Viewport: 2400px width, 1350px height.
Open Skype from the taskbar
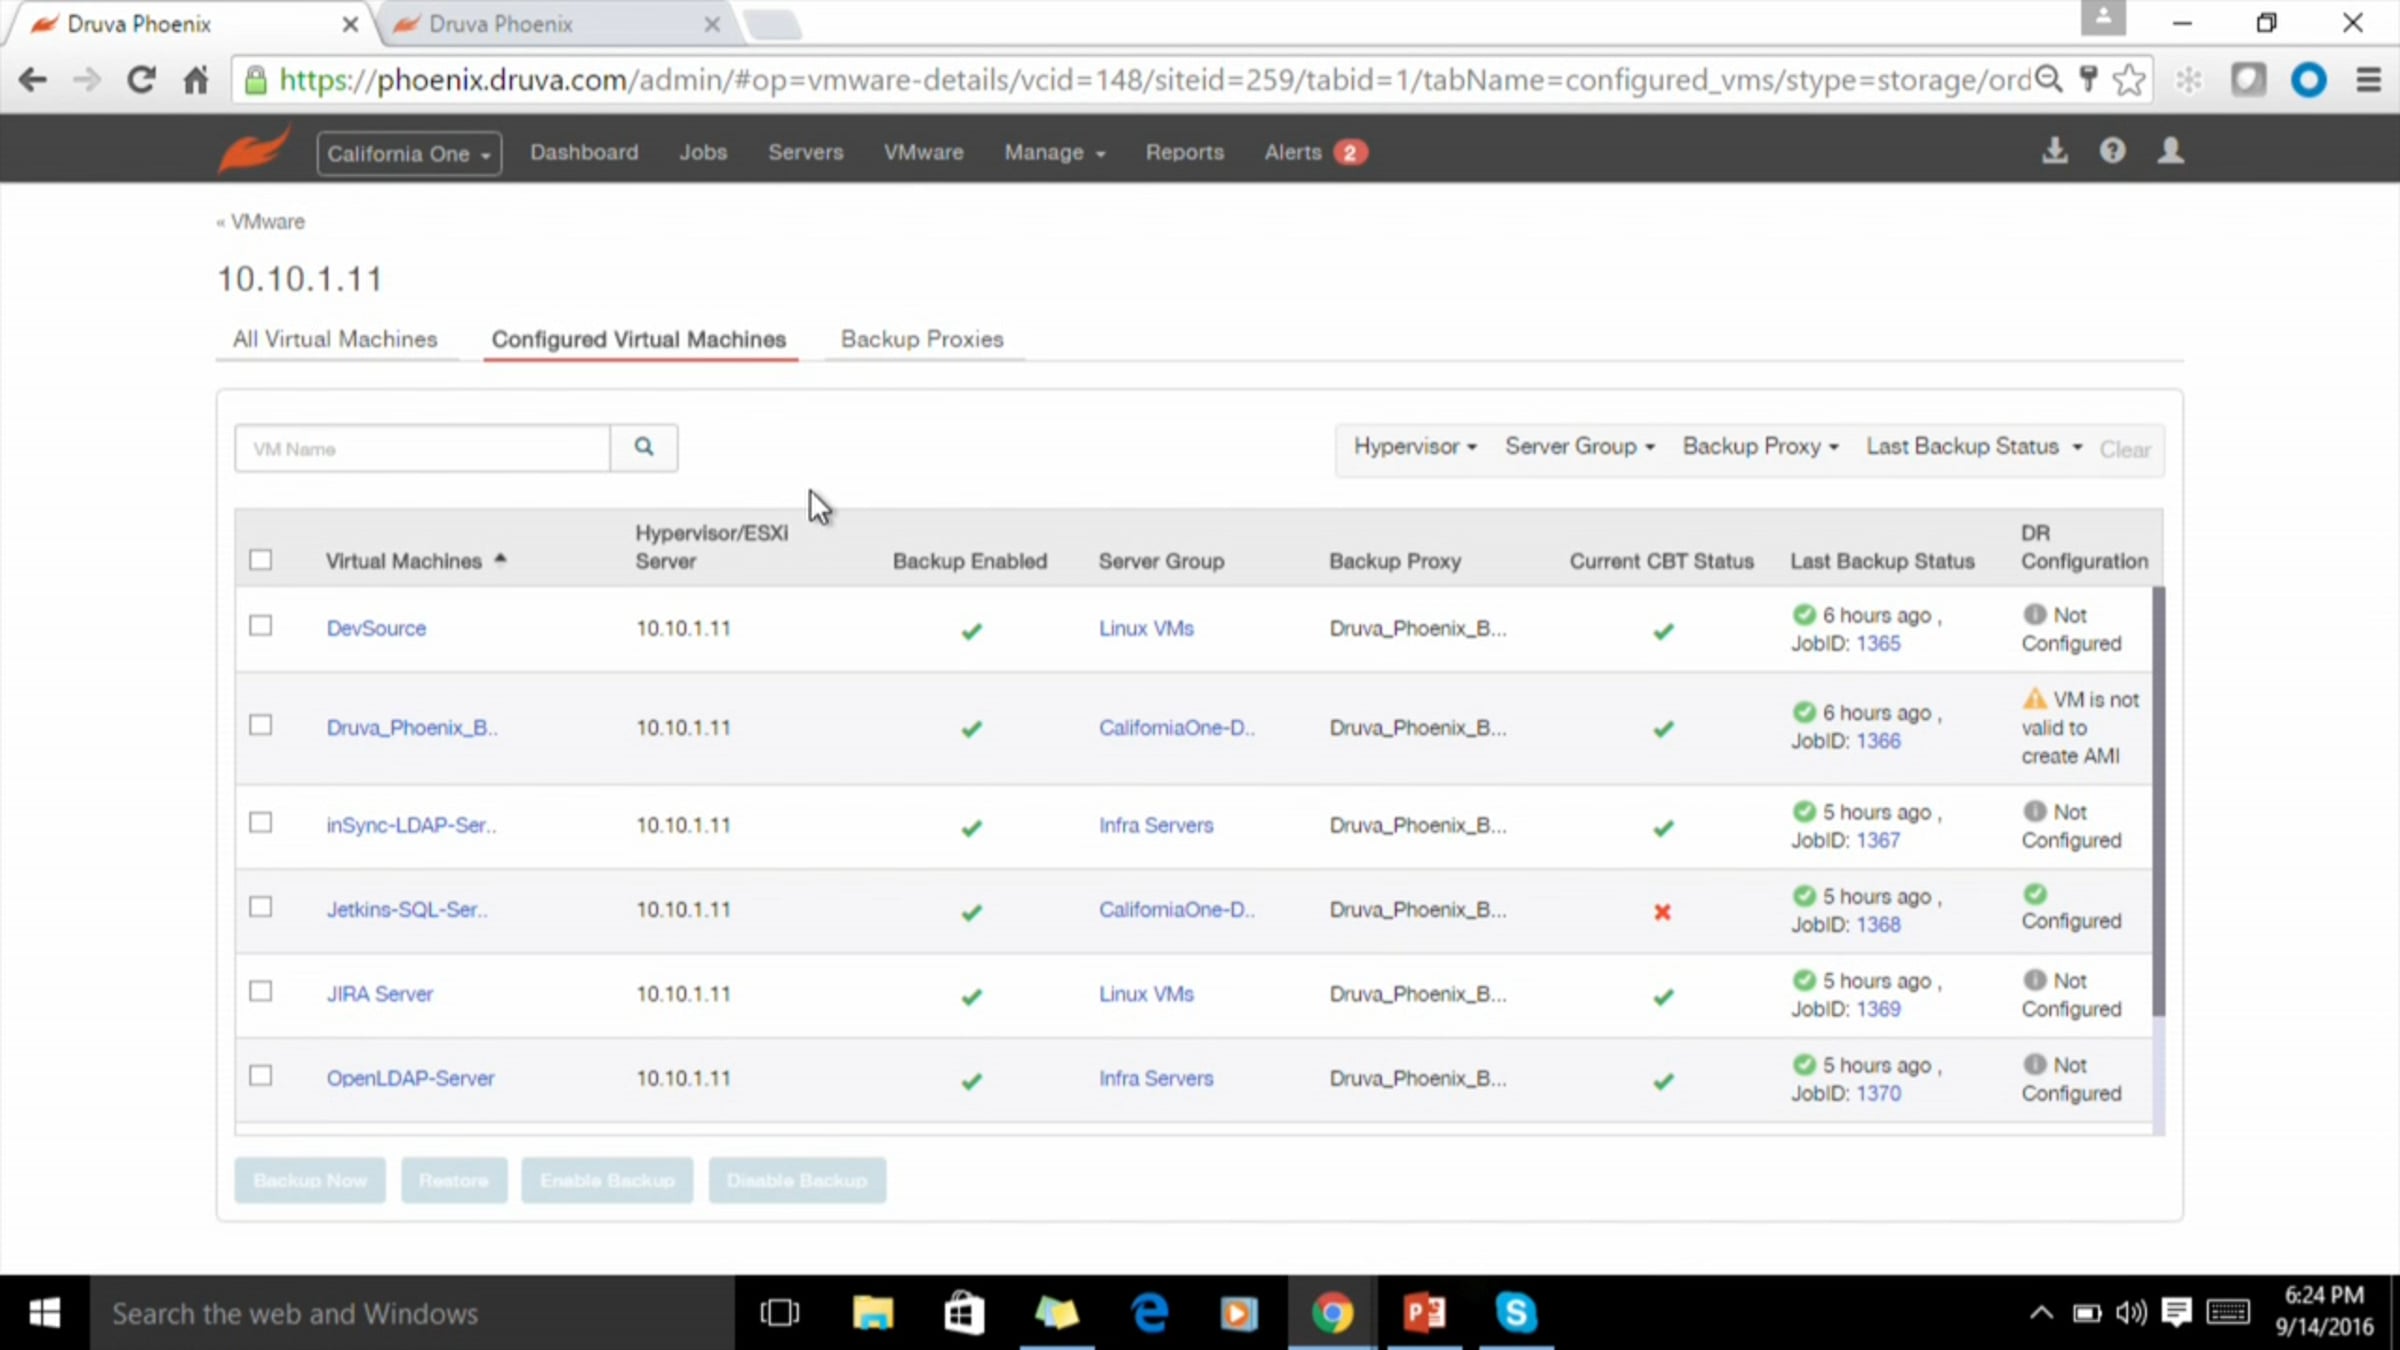(x=1516, y=1313)
